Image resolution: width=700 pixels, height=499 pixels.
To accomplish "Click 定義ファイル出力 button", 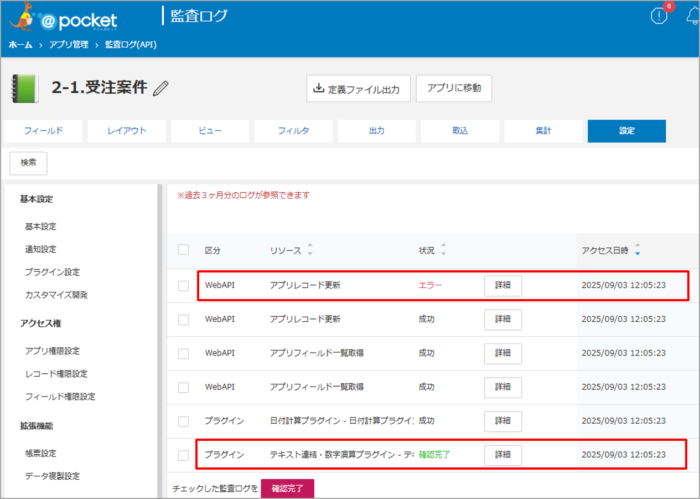I will click(x=357, y=89).
